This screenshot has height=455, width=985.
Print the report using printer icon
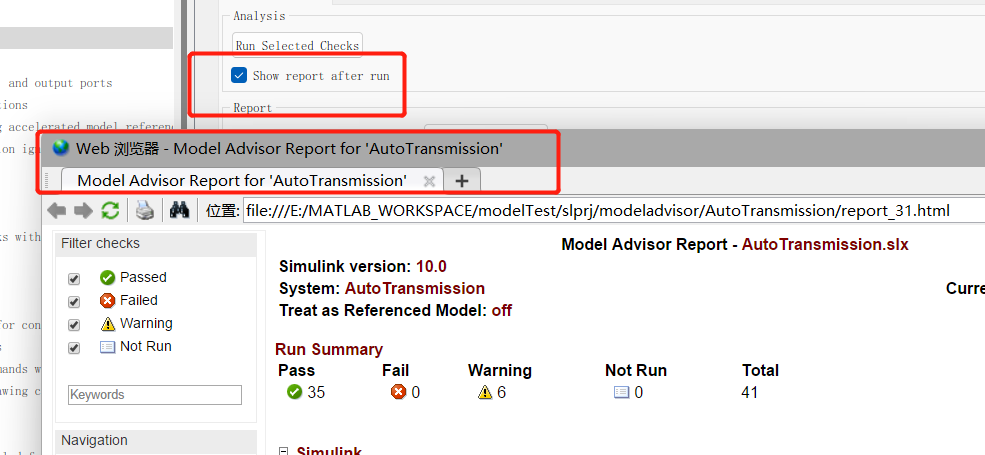click(x=145, y=211)
